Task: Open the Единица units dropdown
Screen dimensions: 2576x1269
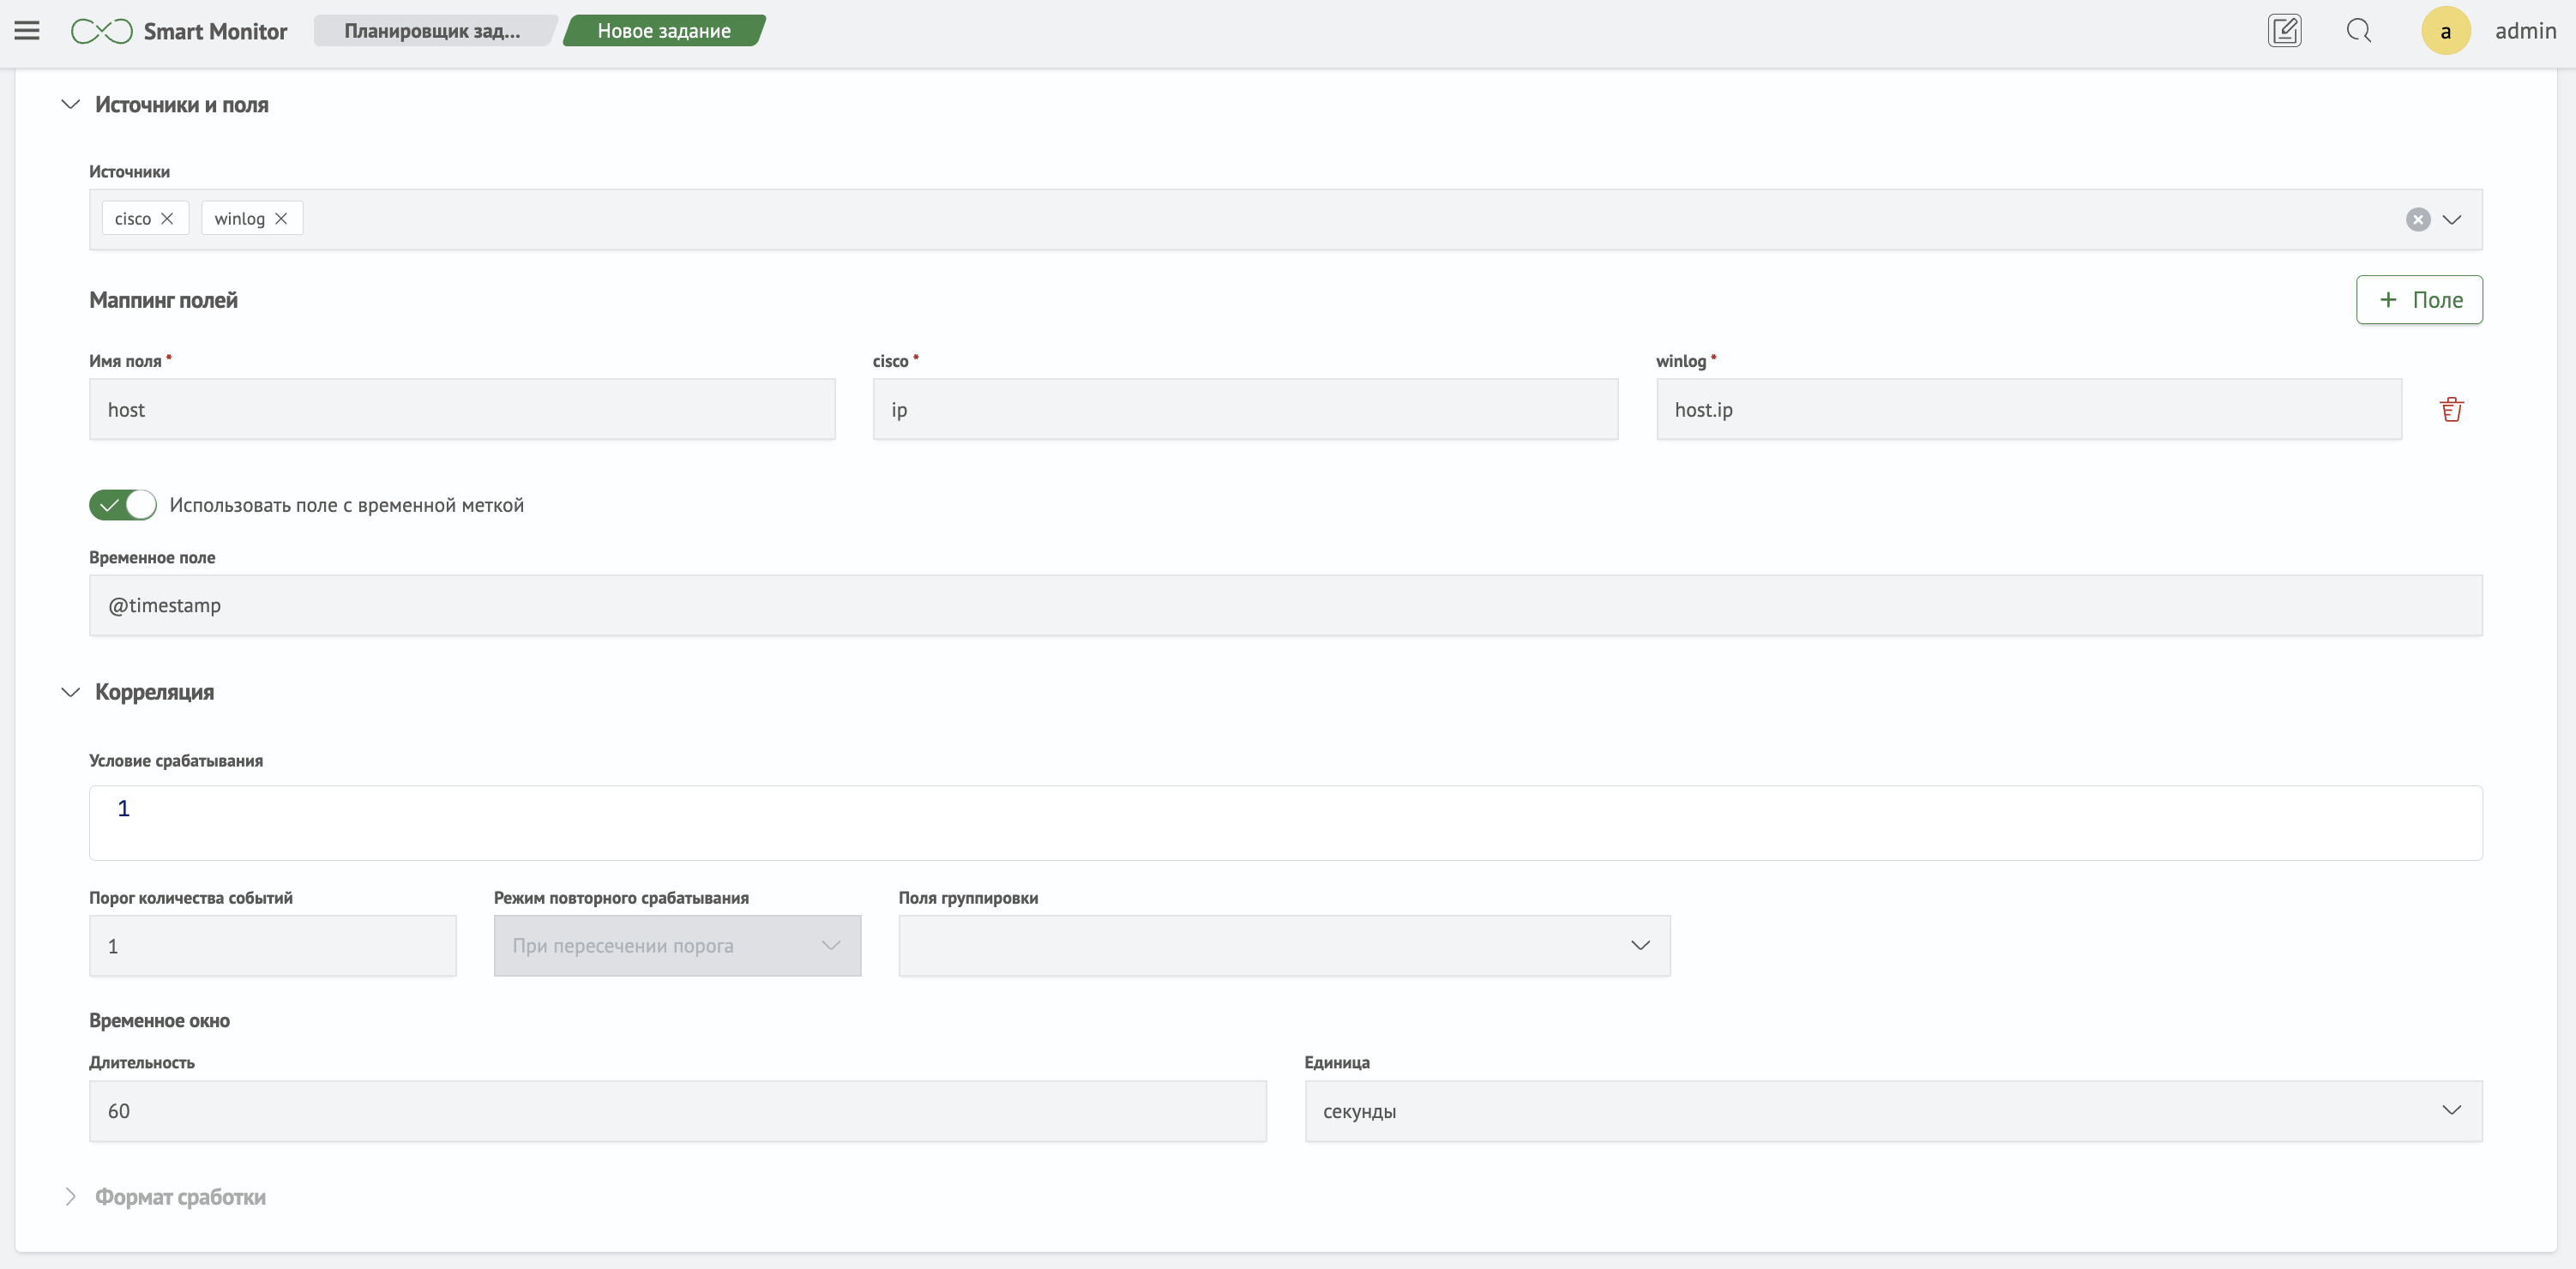Action: coord(1893,1111)
